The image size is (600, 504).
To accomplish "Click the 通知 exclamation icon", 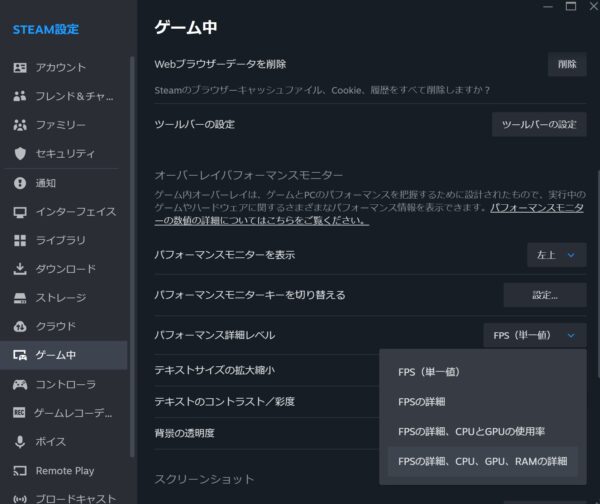I will [x=20, y=183].
